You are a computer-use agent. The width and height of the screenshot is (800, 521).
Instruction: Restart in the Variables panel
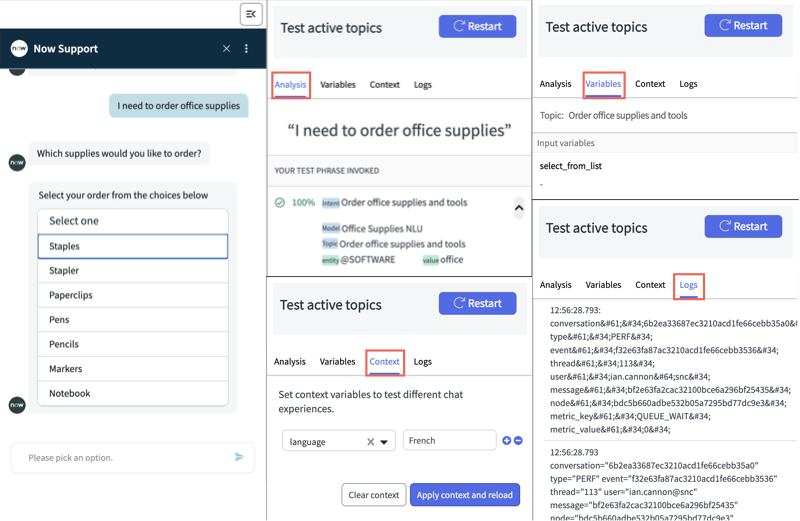tap(743, 26)
